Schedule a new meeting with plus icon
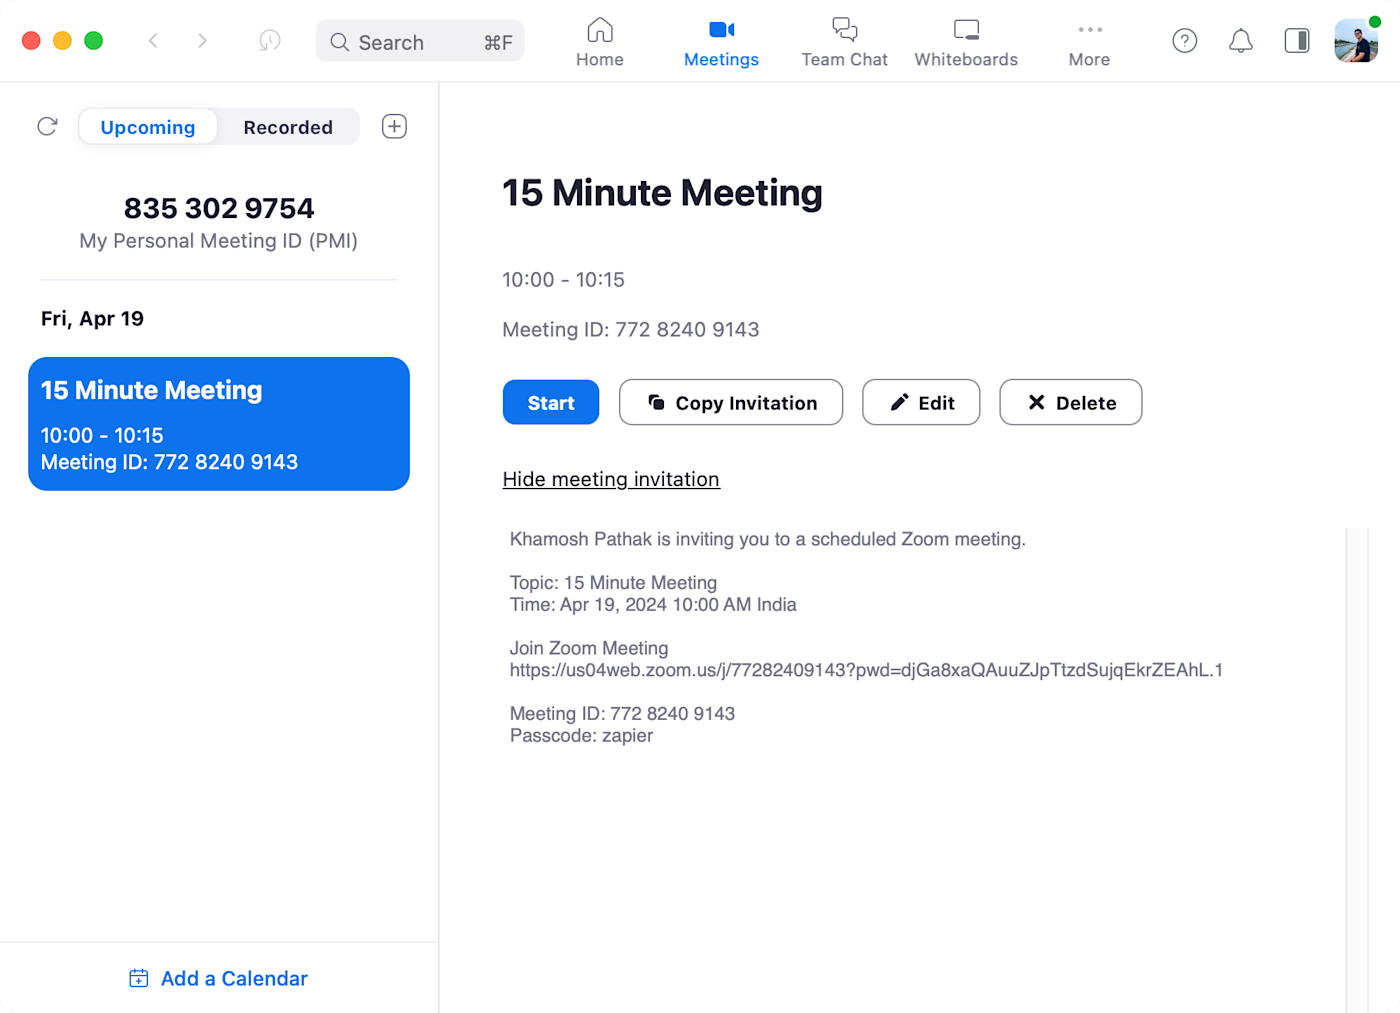1400x1013 pixels. click(394, 127)
